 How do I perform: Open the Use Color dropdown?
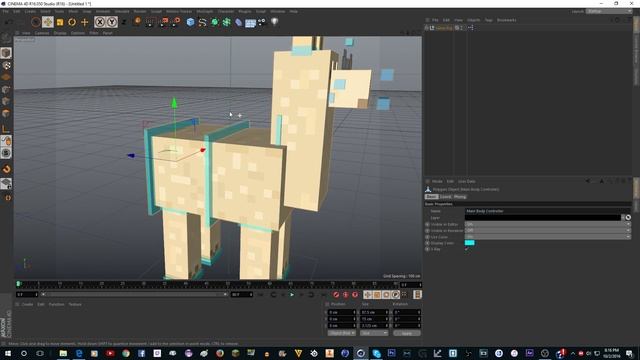548,237
